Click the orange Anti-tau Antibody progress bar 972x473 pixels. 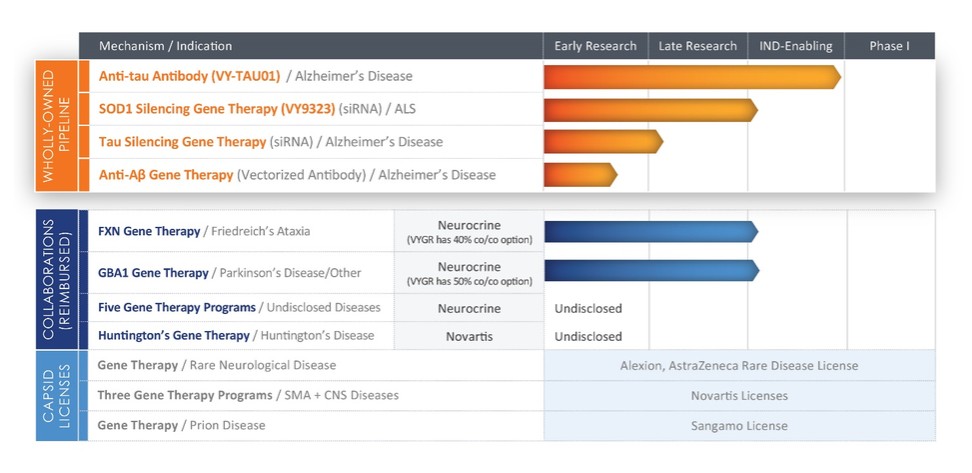point(690,77)
